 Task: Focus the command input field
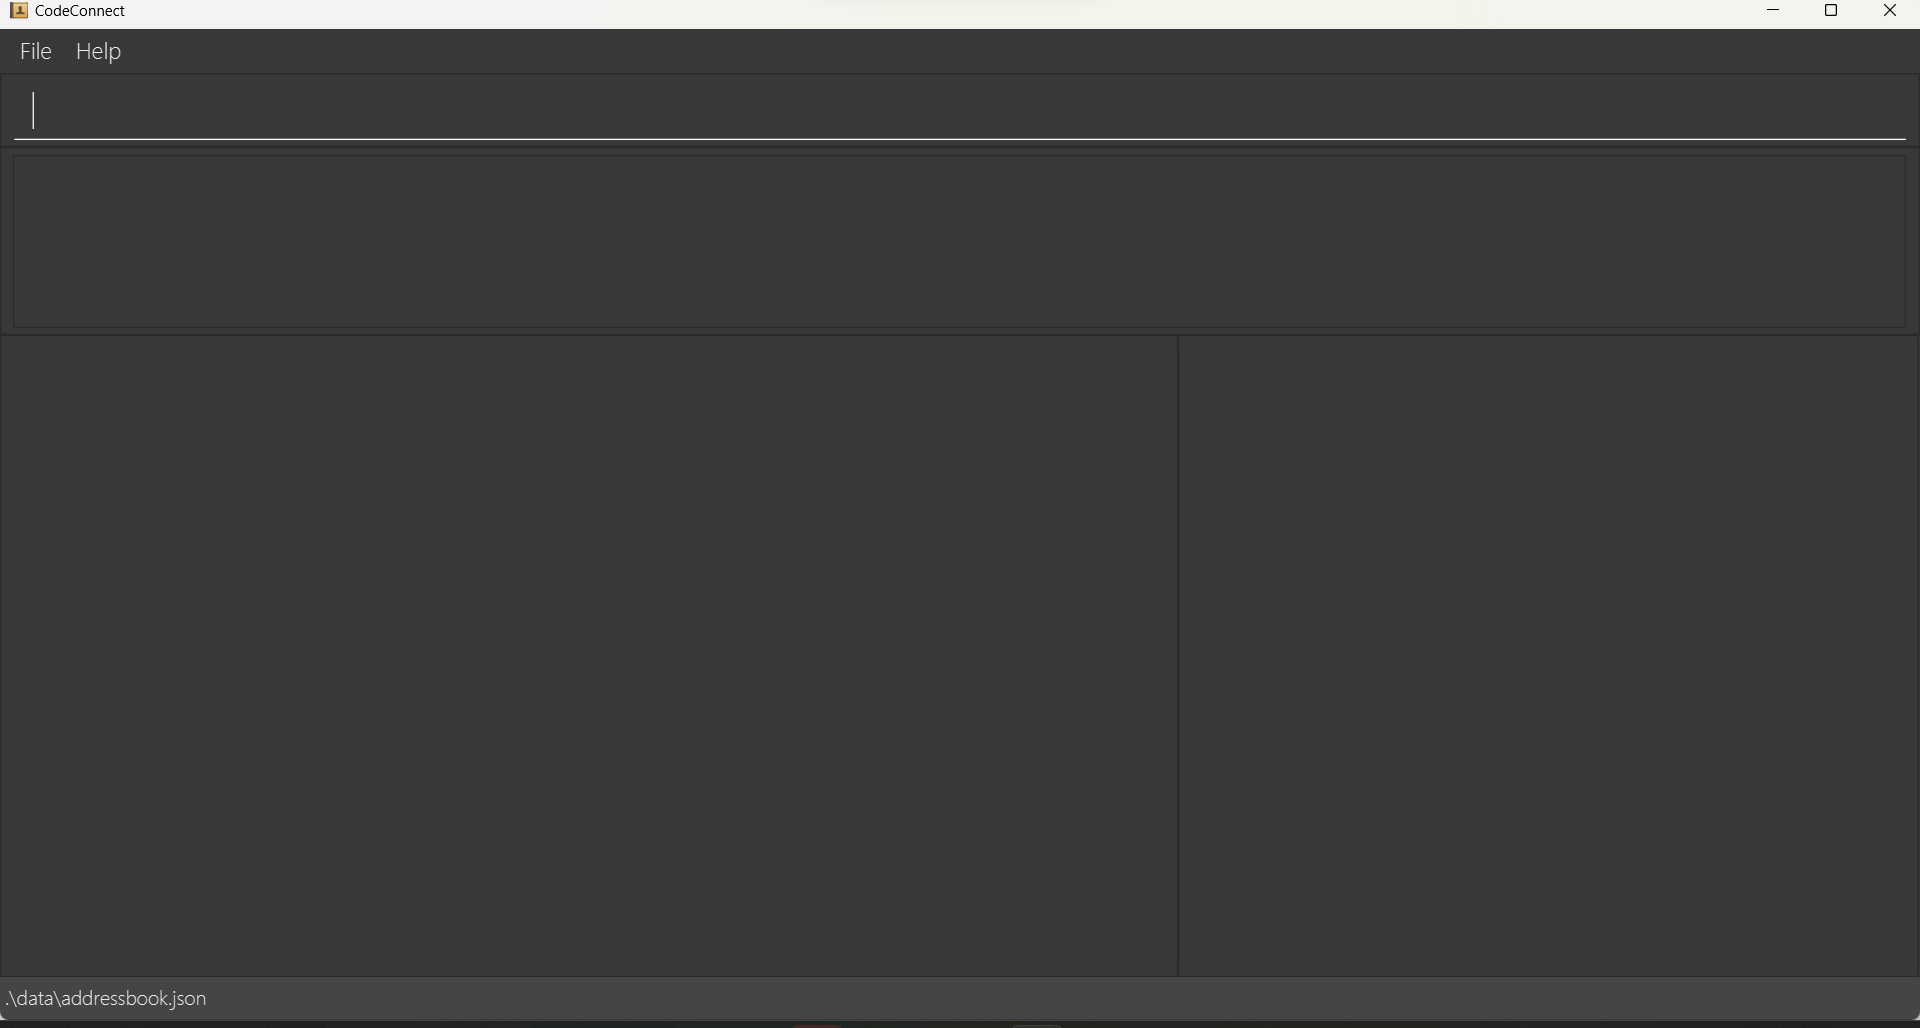[960, 110]
